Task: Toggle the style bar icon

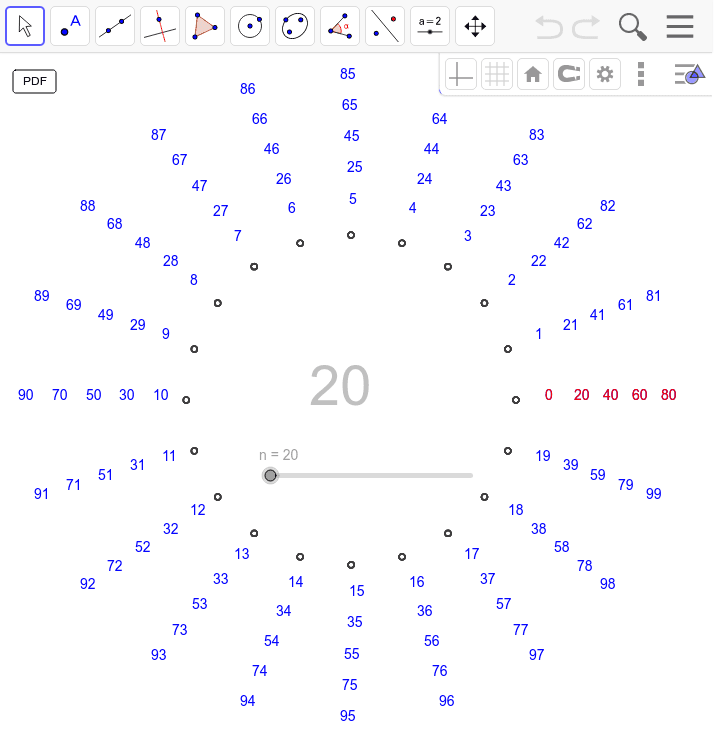Action: [689, 74]
